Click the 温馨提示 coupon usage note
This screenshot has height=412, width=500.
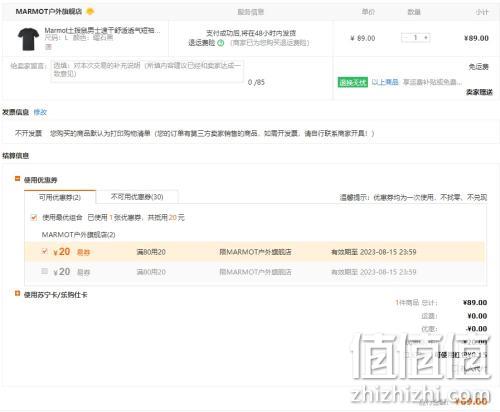(x=413, y=197)
